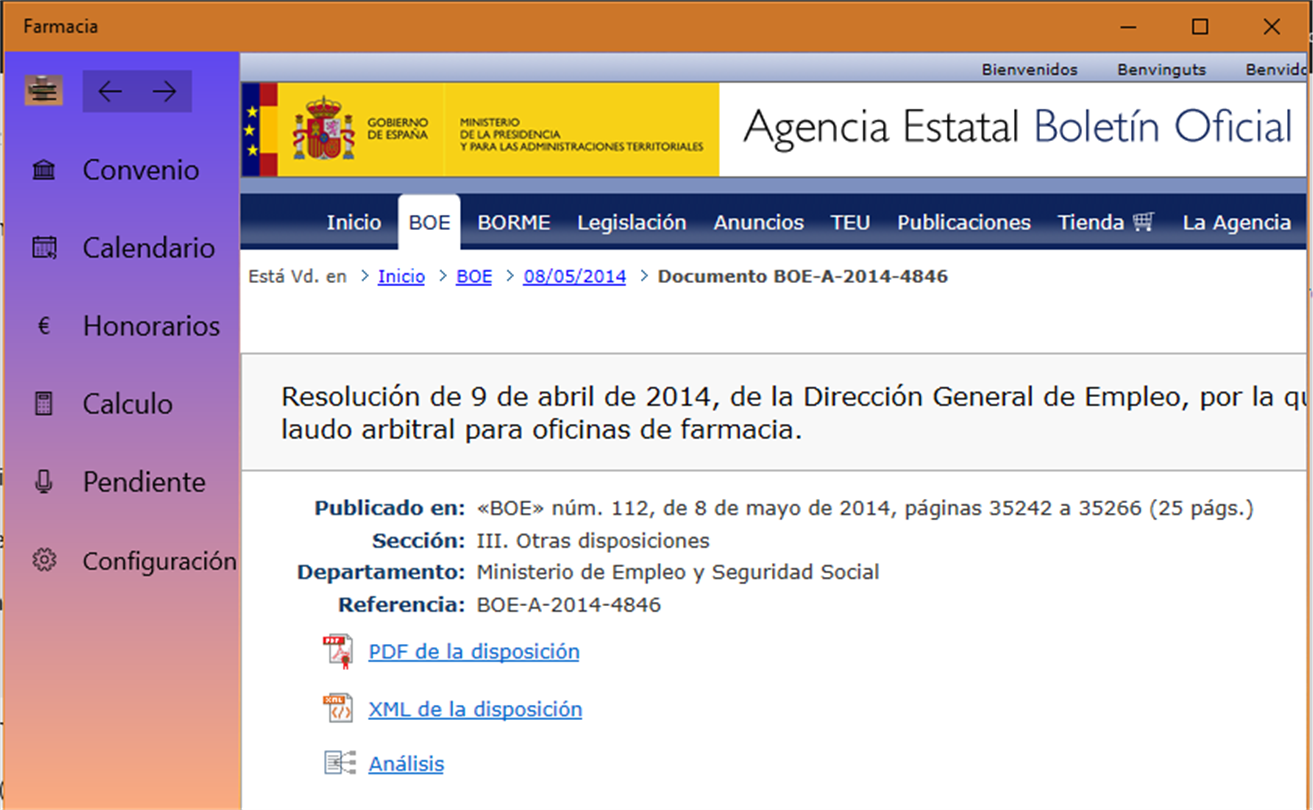
Task: Click the PDF file icon
Action: (x=339, y=652)
